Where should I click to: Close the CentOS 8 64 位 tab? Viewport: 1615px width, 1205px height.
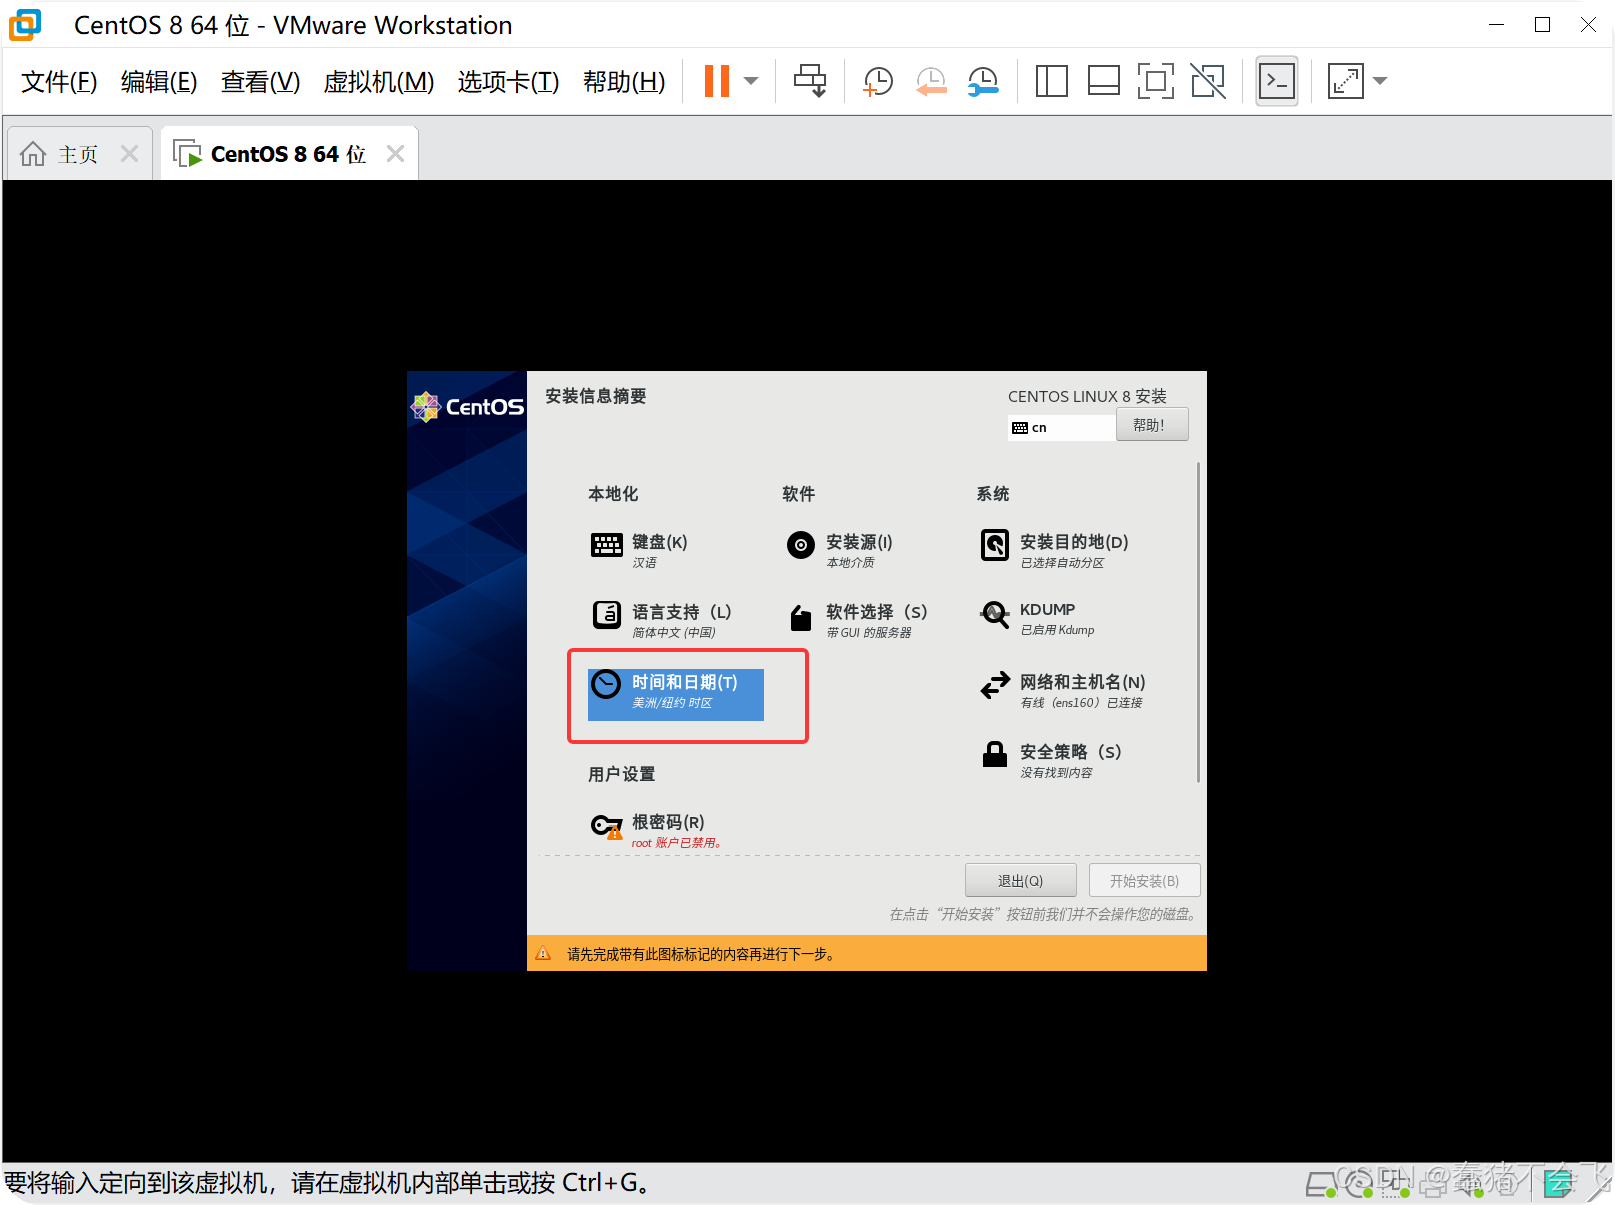[395, 154]
